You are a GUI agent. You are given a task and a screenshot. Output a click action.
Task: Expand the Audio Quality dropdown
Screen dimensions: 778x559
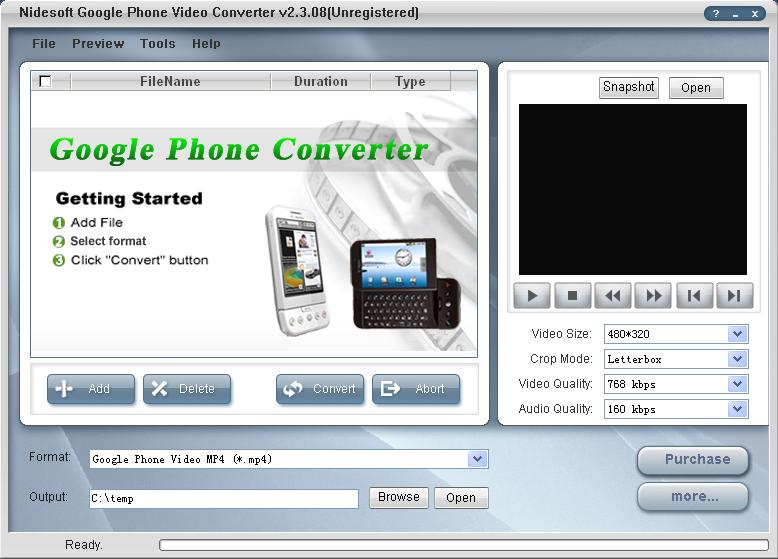(737, 409)
